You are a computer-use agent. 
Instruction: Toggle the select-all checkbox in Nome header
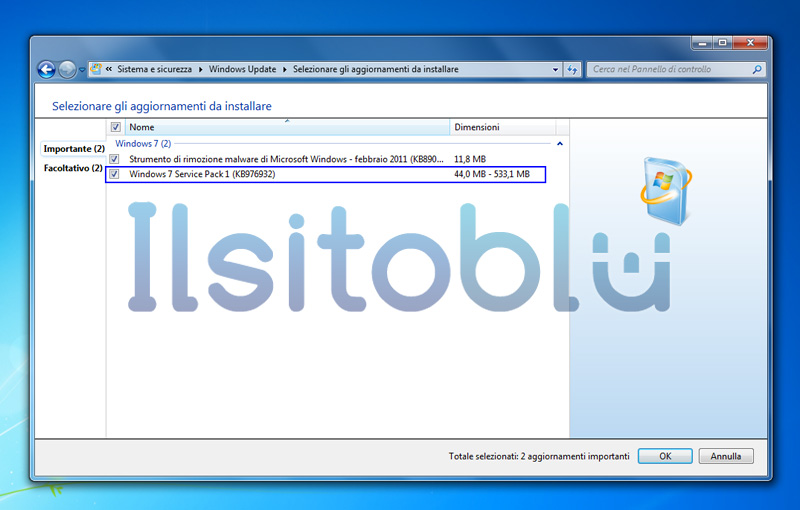[116, 128]
